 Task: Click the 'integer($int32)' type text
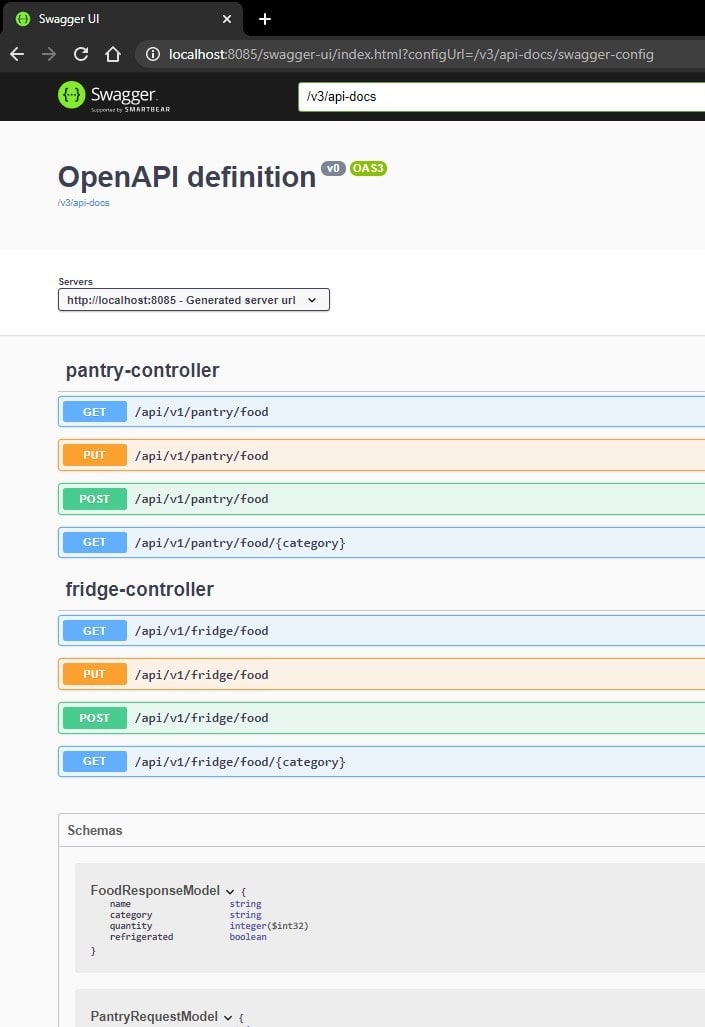point(269,926)
